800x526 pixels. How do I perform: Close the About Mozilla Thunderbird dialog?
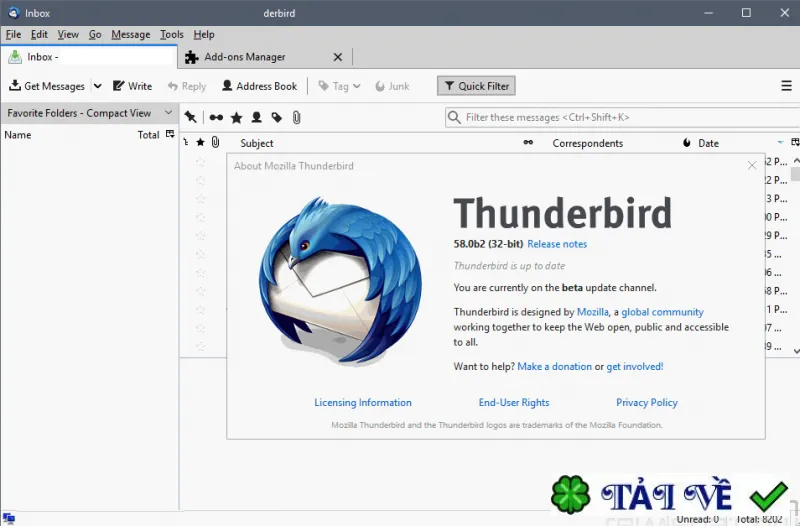tap(752, 165)
